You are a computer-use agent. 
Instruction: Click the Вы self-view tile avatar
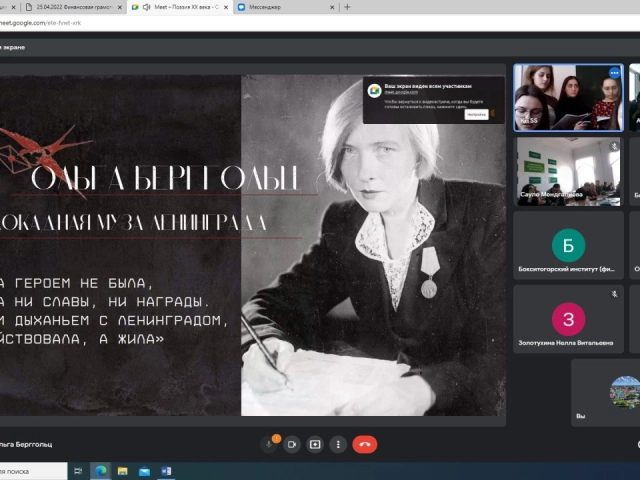[625, 392]
